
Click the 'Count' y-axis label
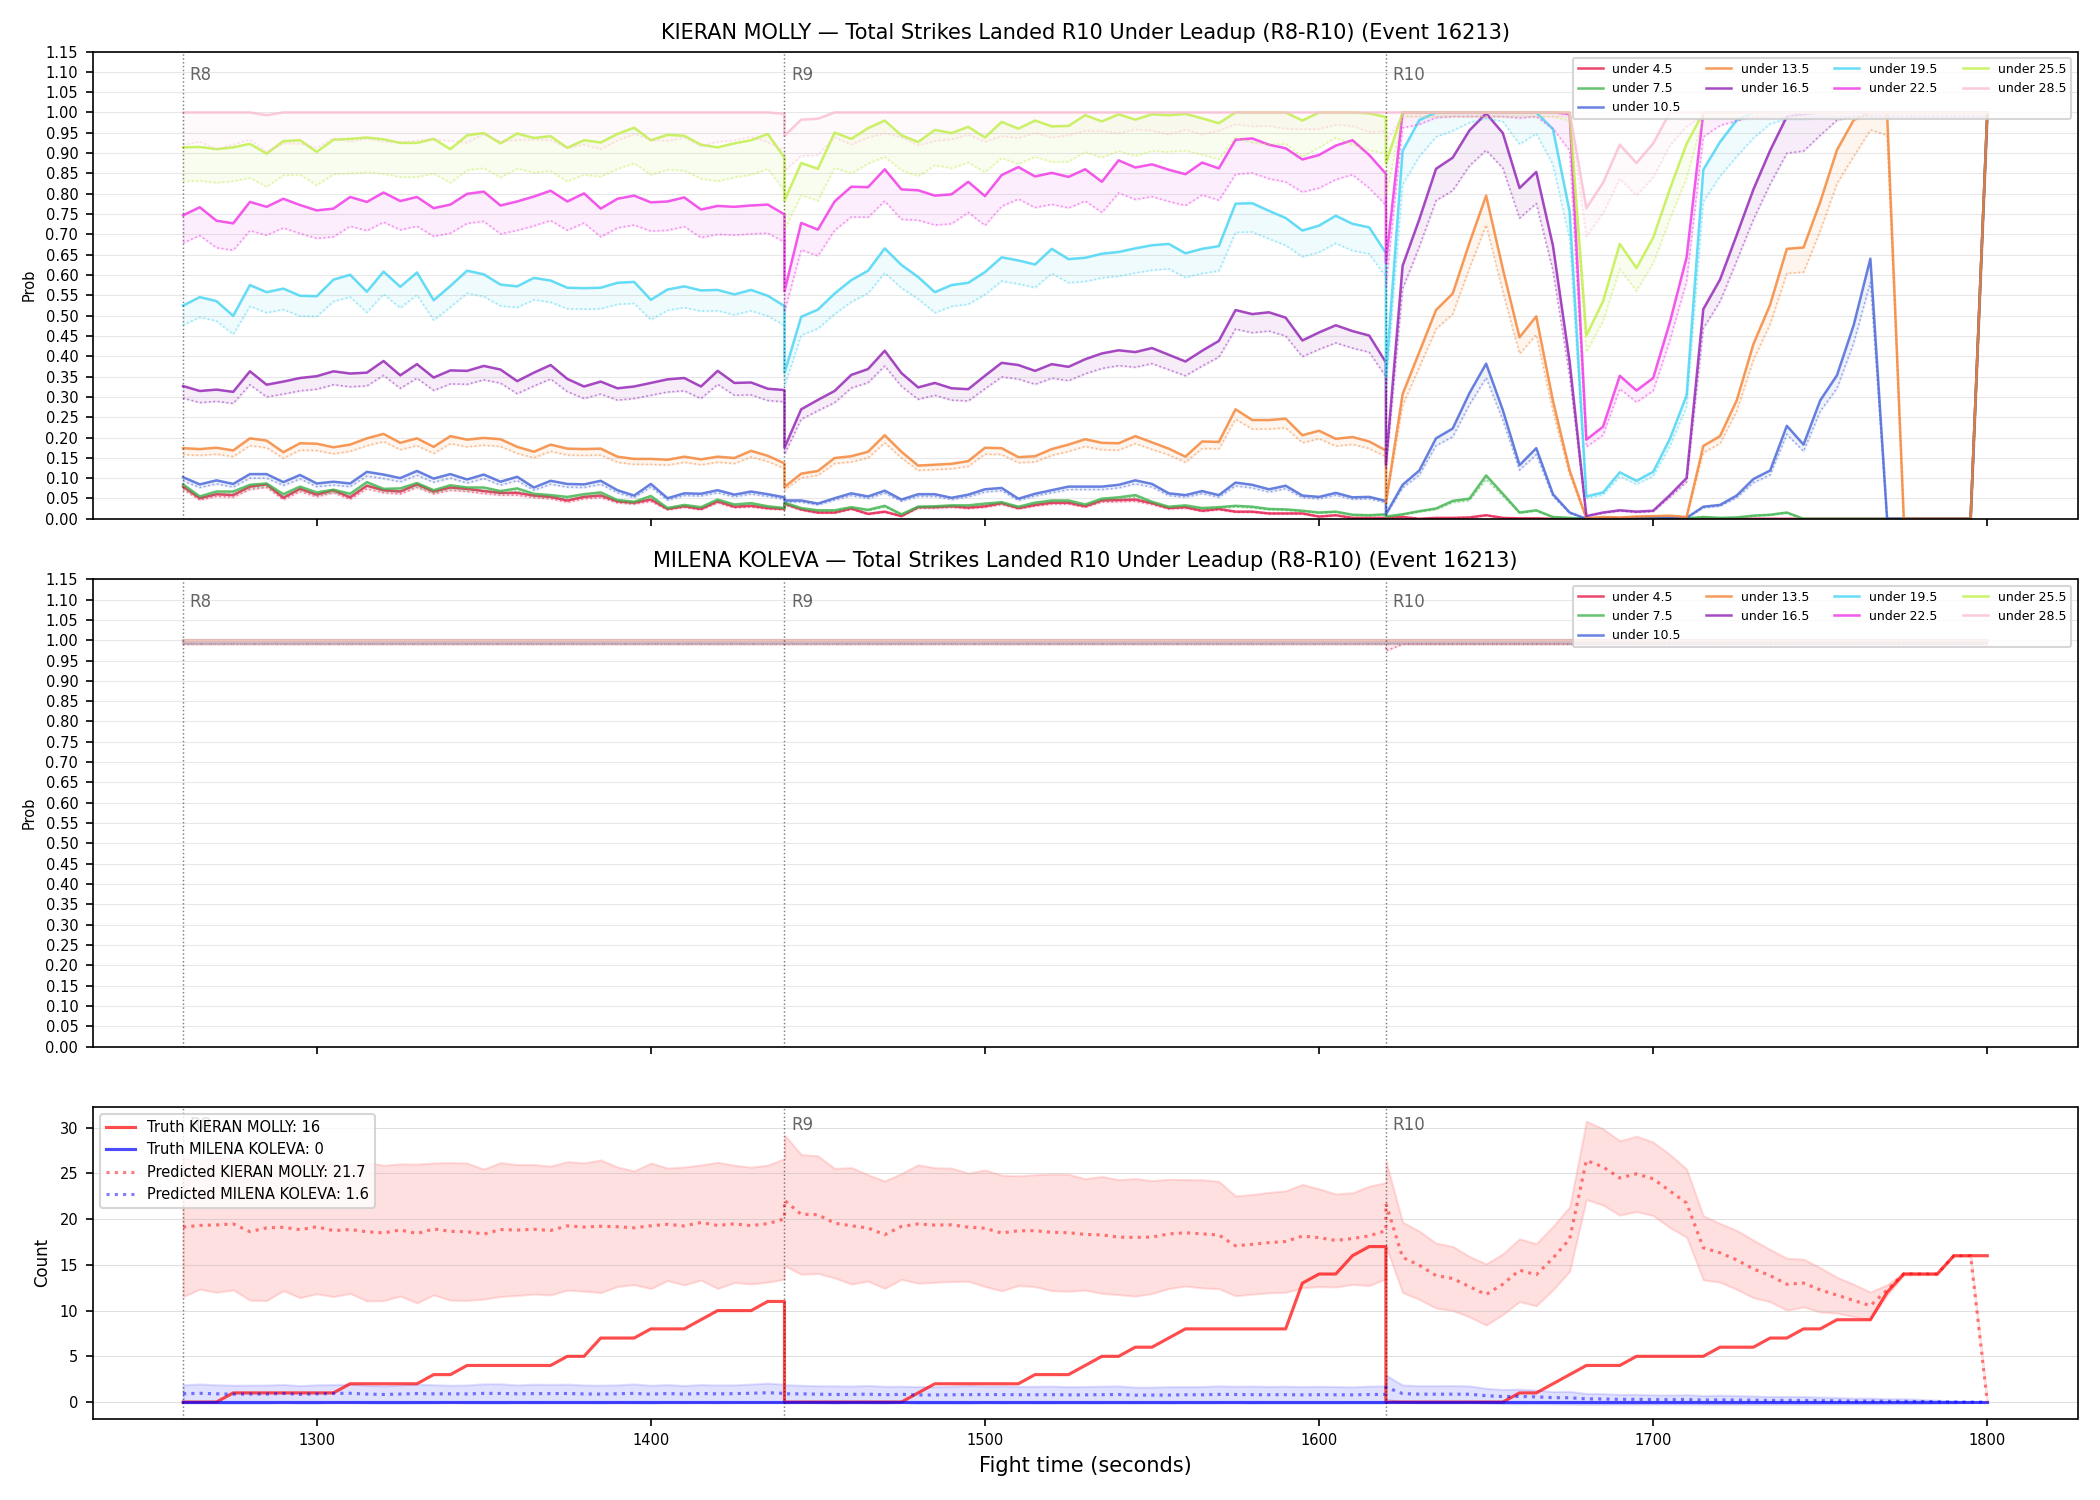tap(41, 1263)
